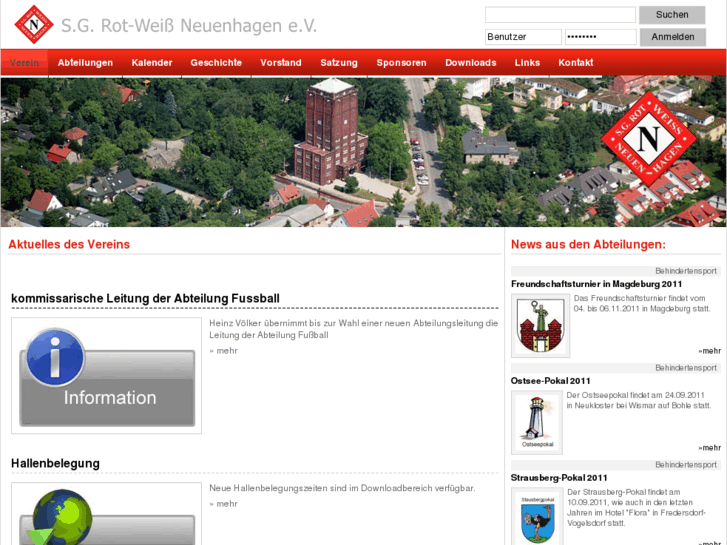Click the club logo in the header
Viewport: 727px width, 545px height.
point(34,24)
